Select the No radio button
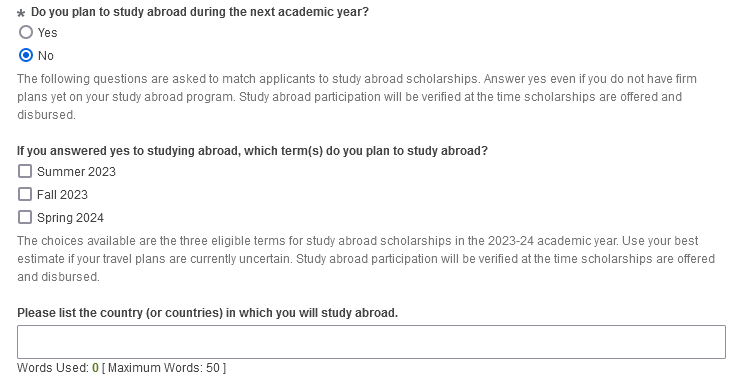Viewport: 741px width, 387px height. pos(26,55)
